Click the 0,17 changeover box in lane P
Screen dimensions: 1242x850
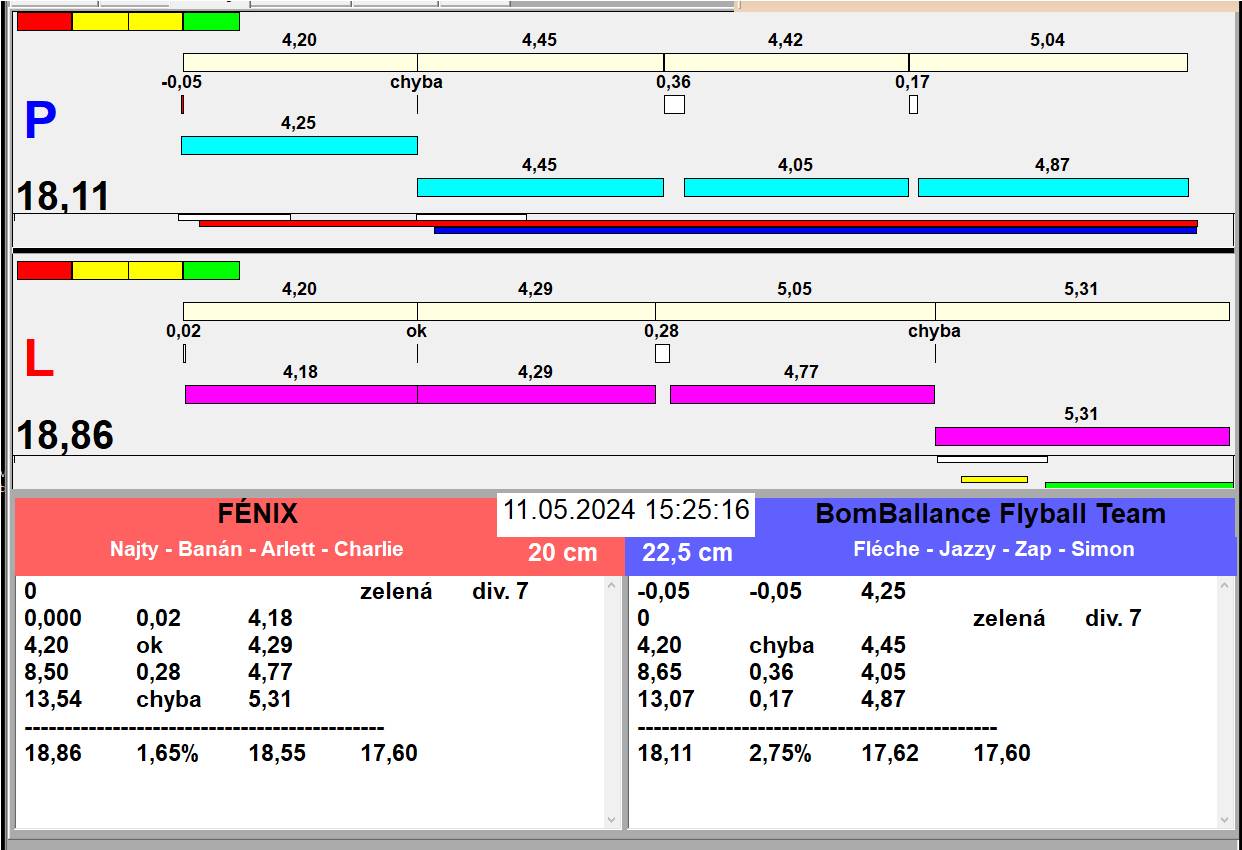(x=913, y=104)
